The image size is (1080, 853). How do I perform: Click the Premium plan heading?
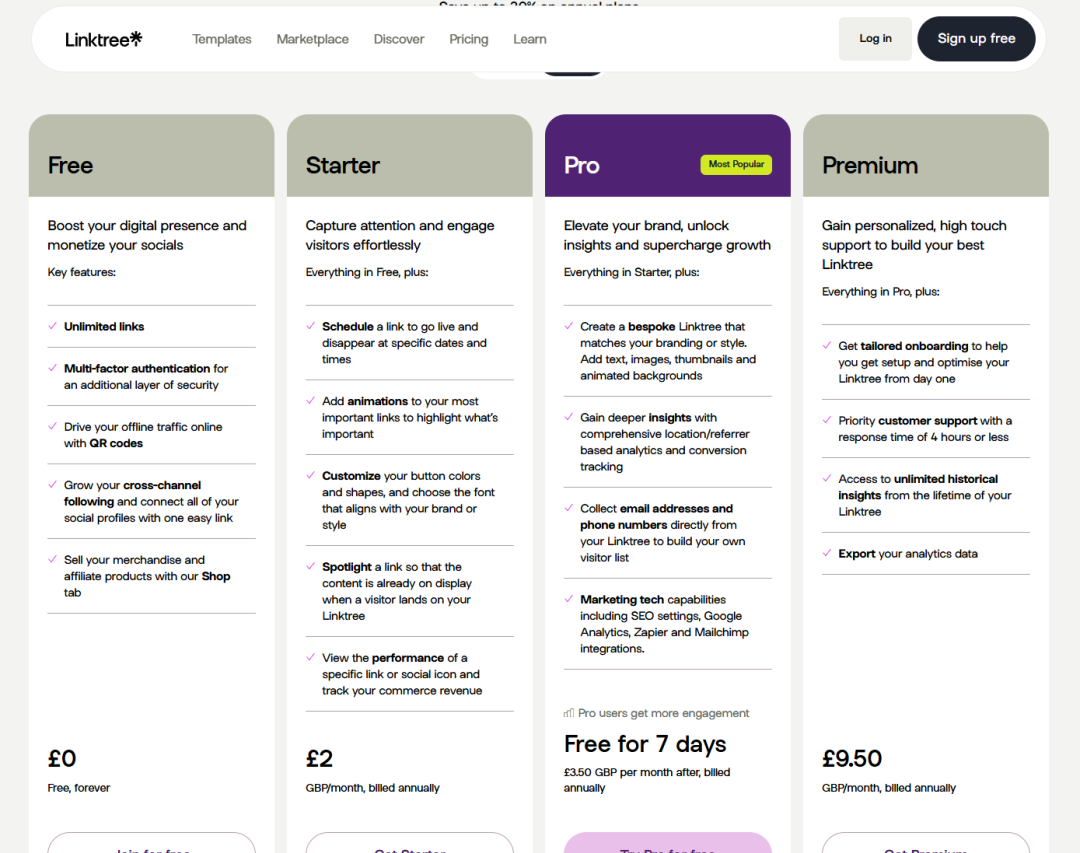(x=870, y=165)
